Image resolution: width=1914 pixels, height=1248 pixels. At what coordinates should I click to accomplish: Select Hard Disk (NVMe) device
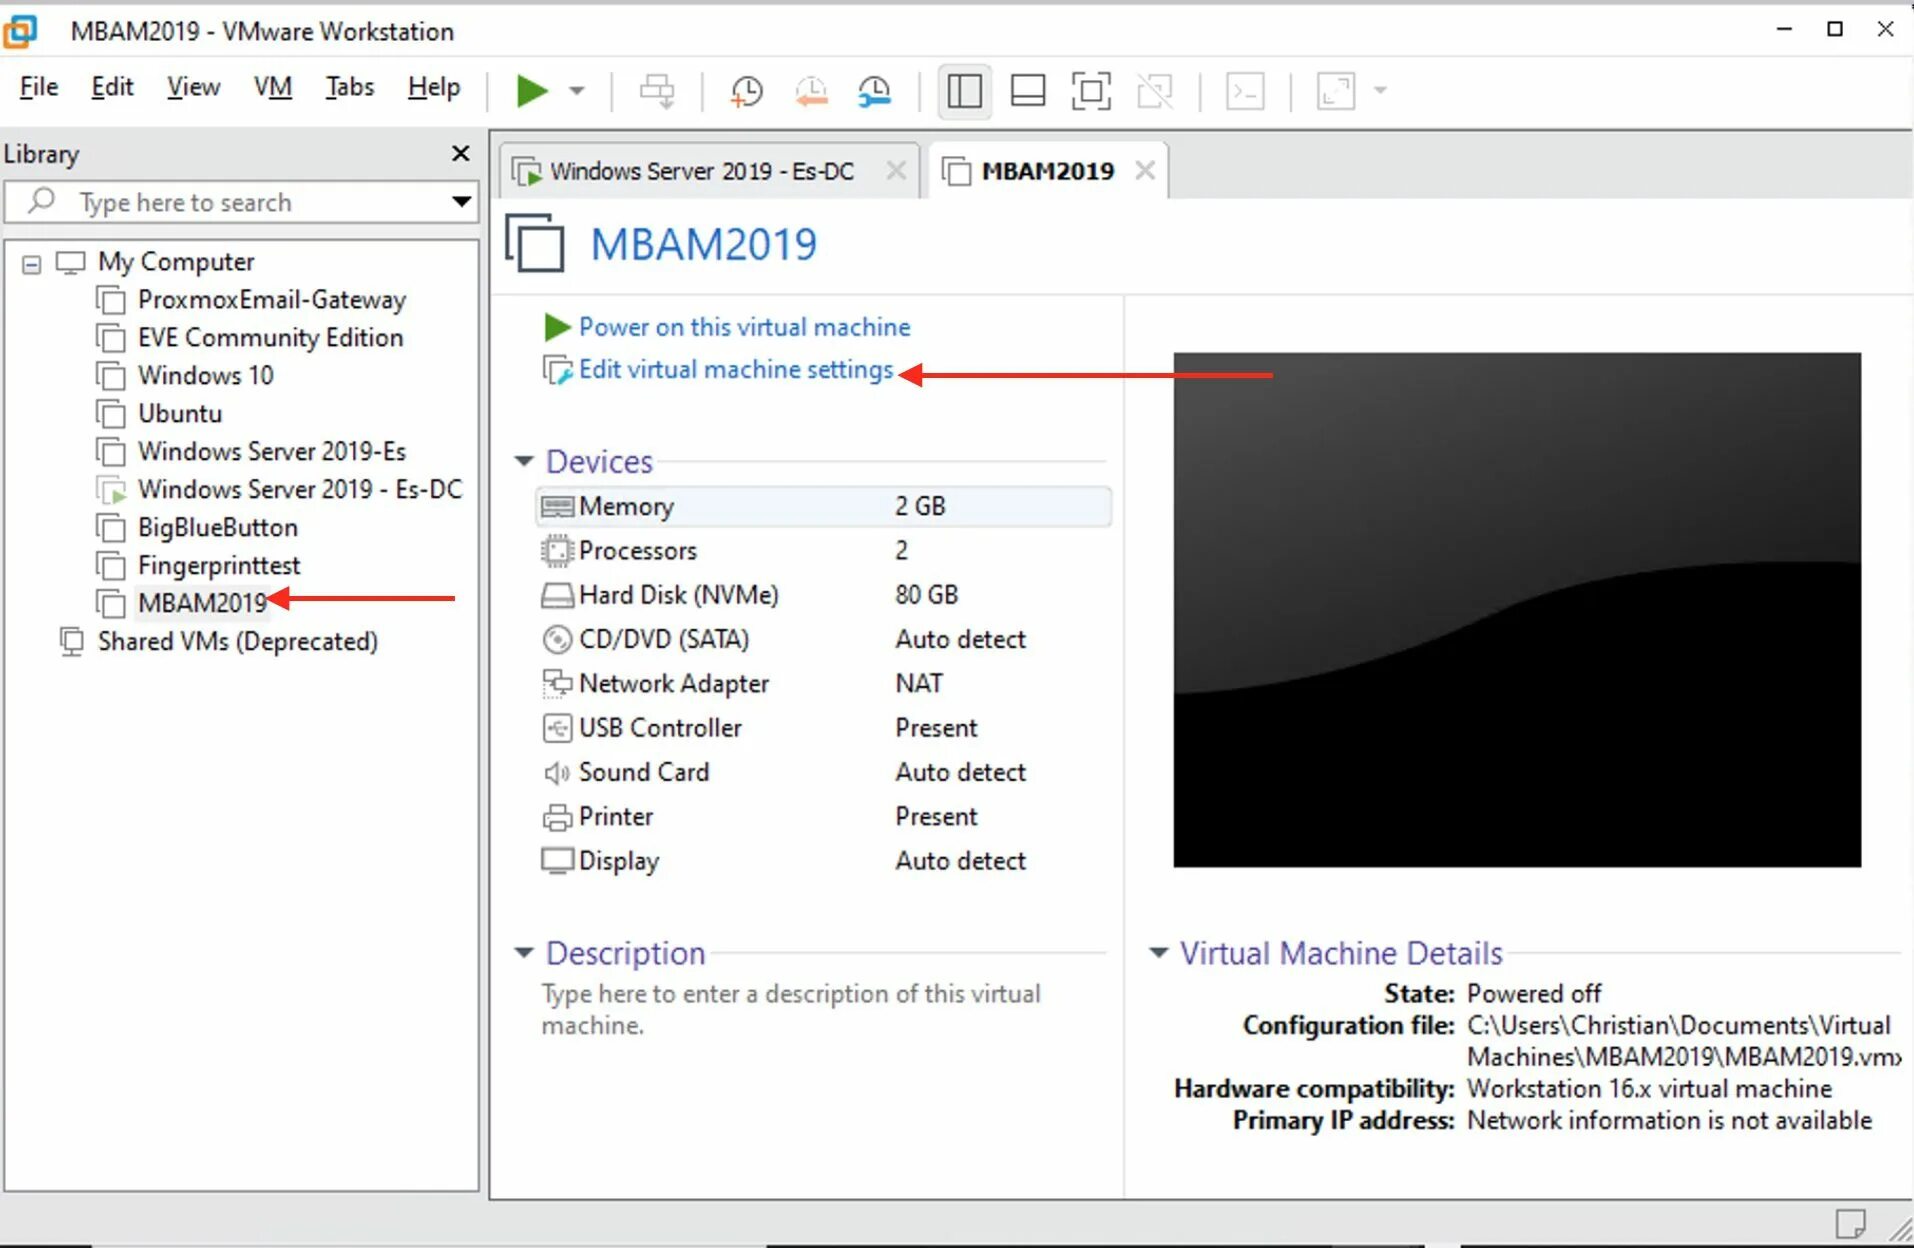tap(824, 595)
